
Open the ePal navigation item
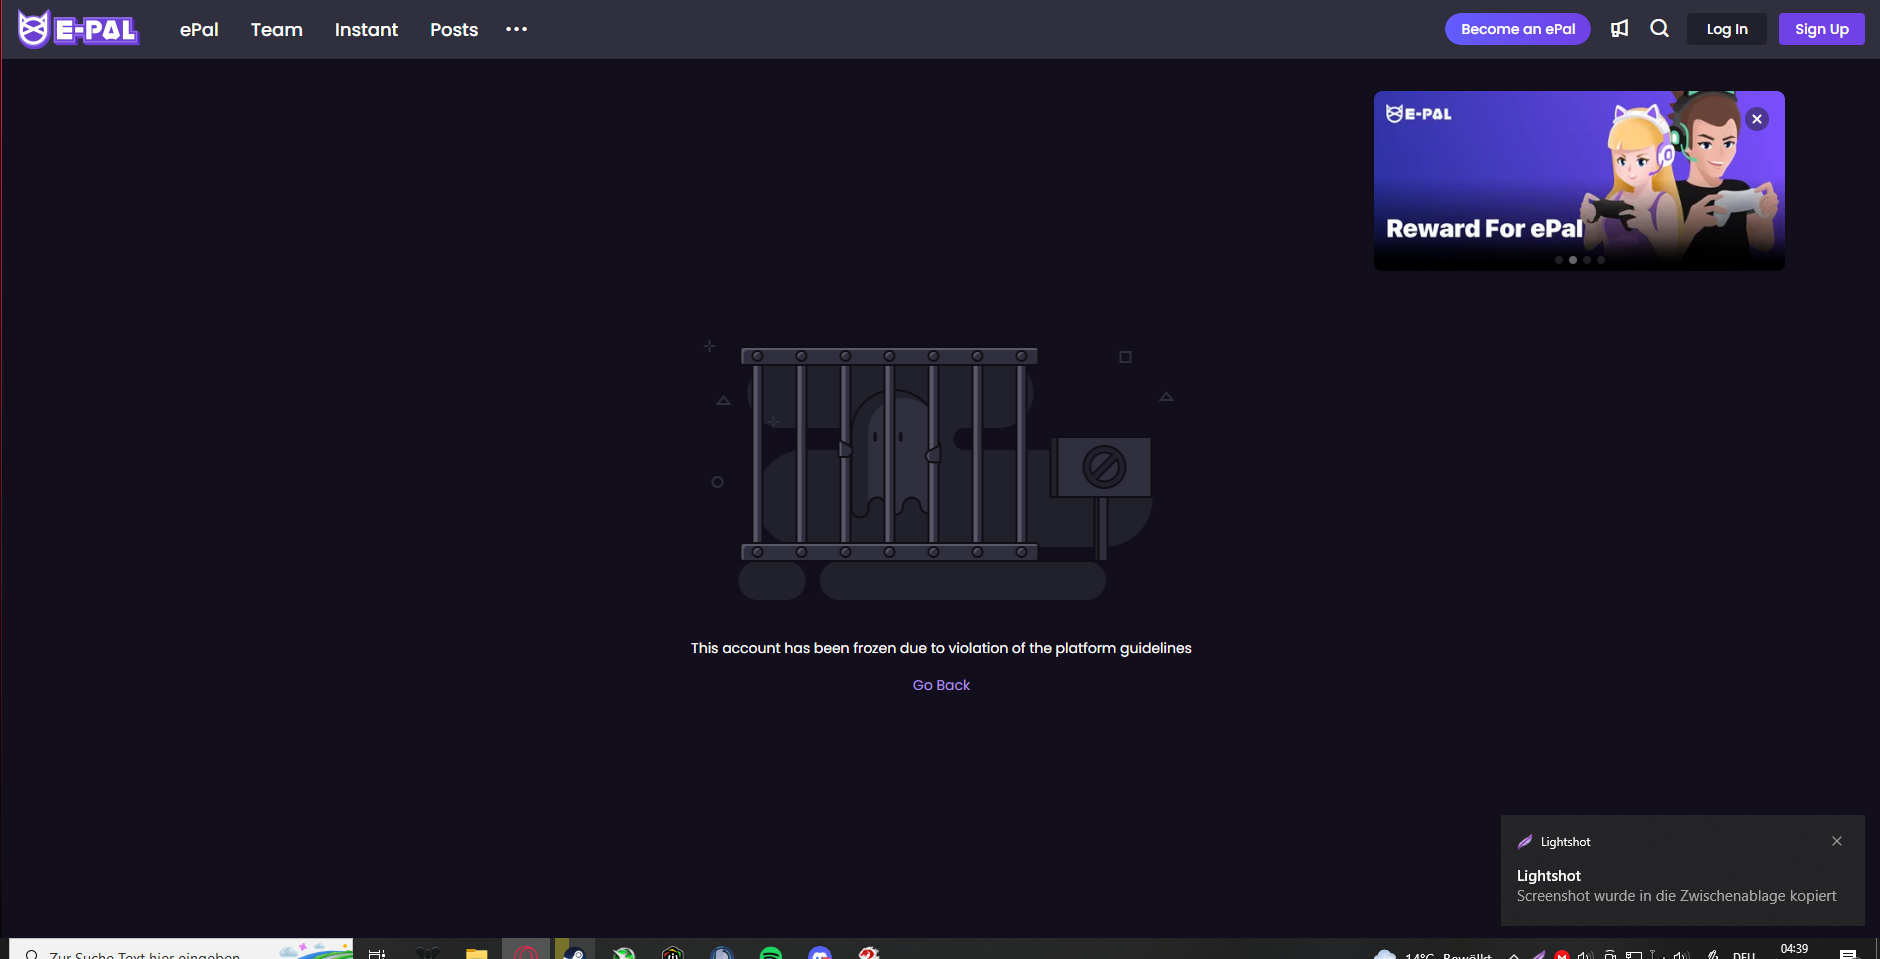coord(199,30)
